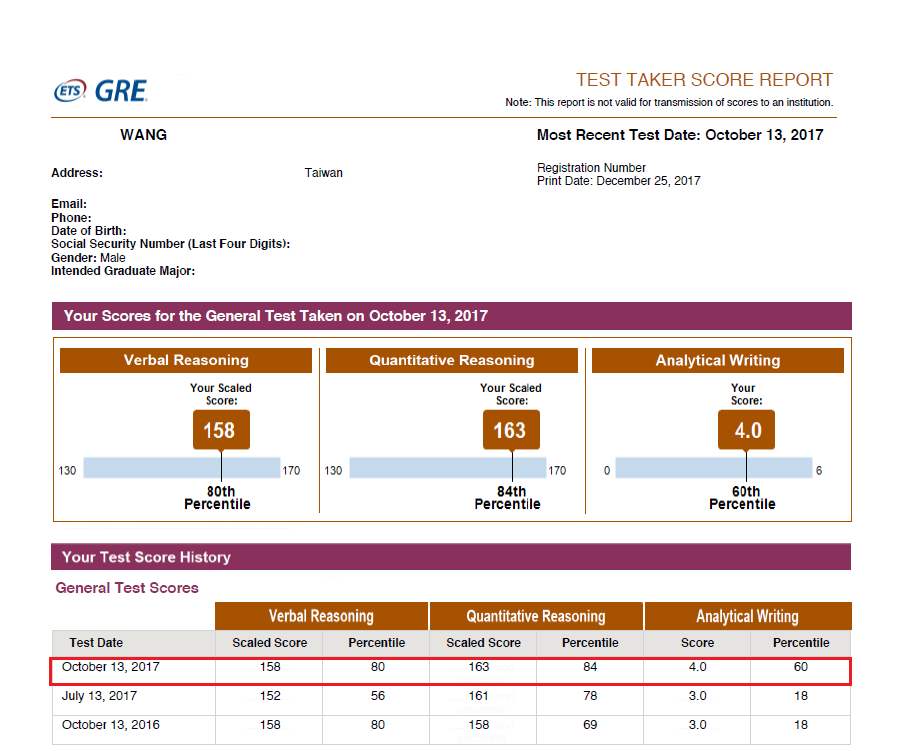Click the Verbal Reasoning header in the score panel

coord(186,360)
